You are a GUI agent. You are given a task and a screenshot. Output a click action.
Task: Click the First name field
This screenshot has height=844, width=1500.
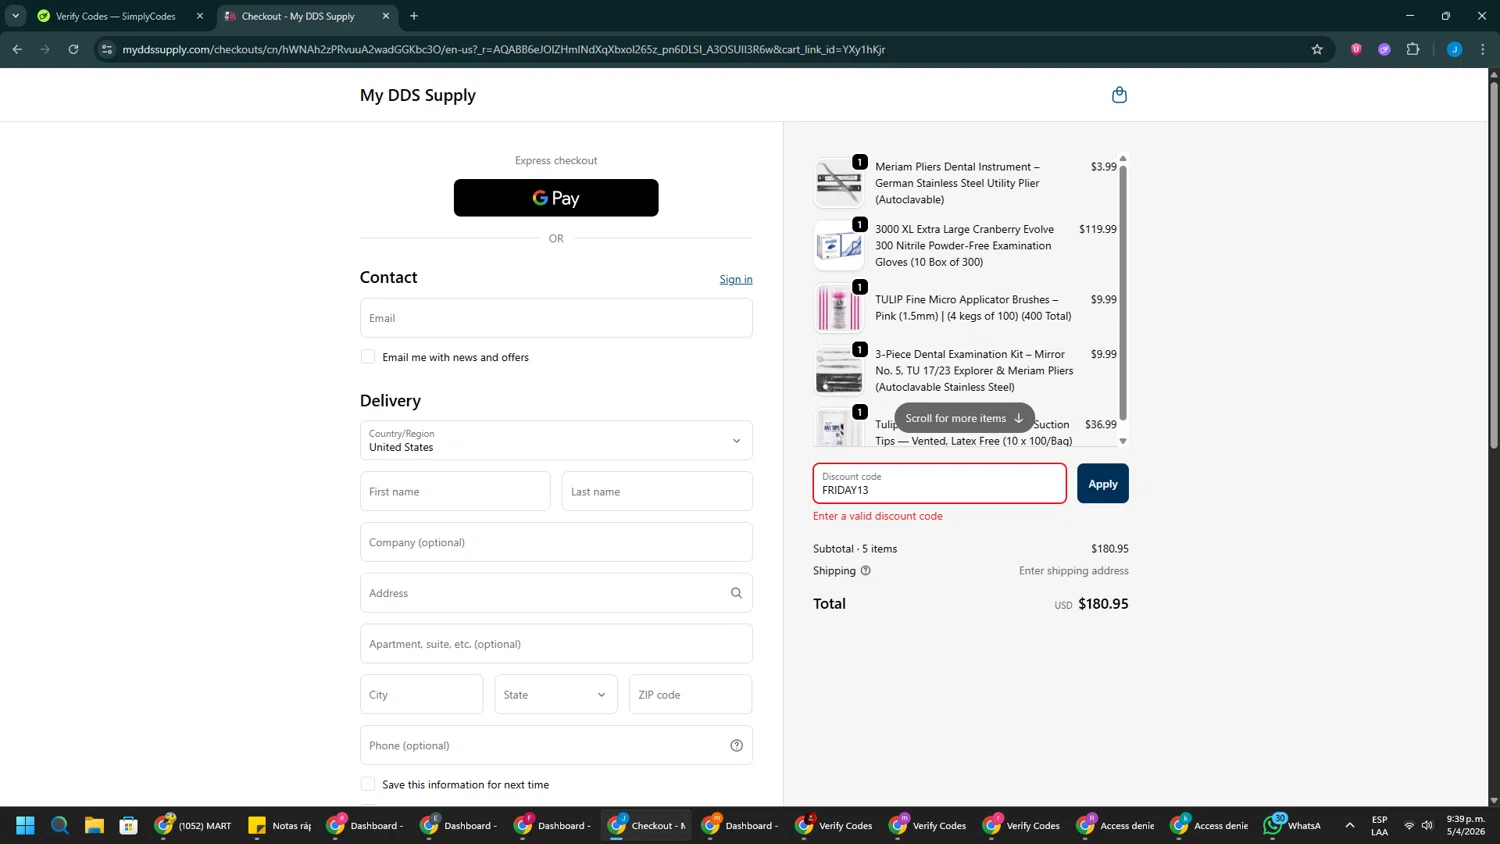pos(455,491)
